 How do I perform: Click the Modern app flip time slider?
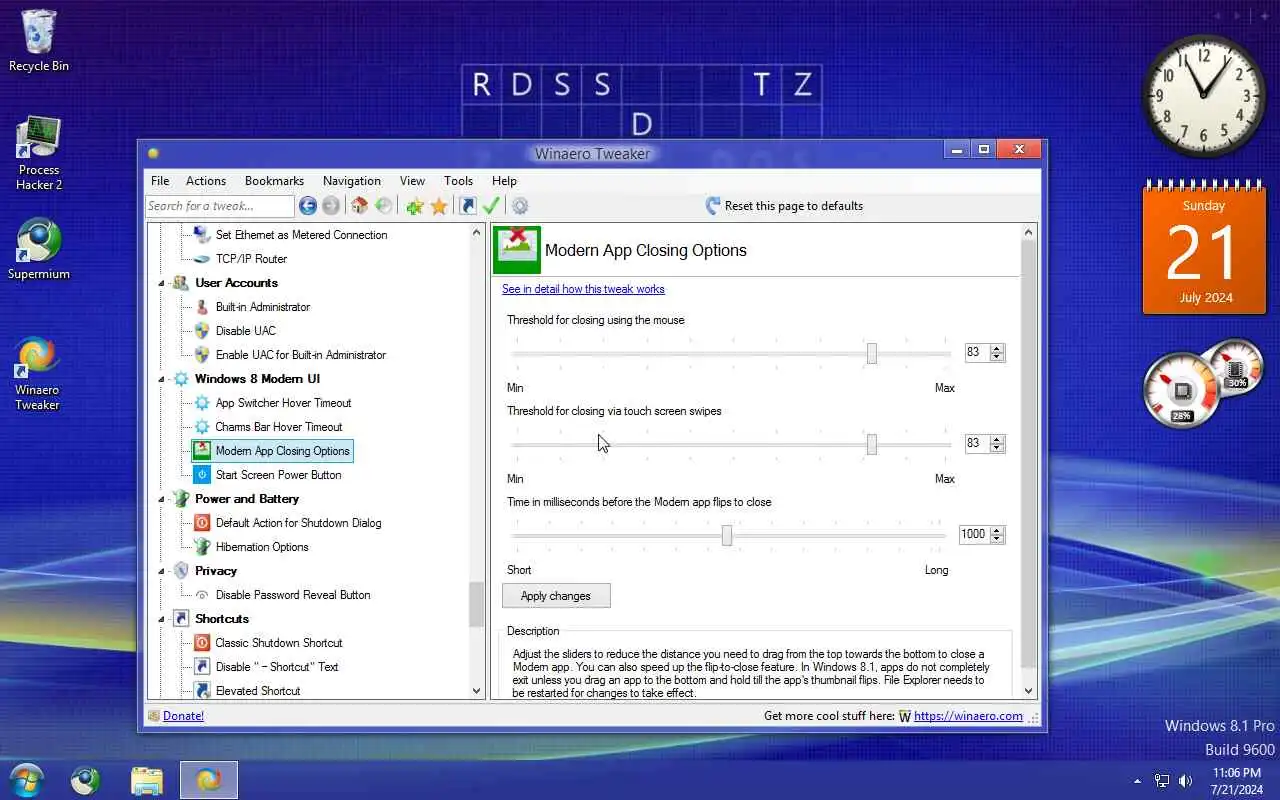coord(728,536)
